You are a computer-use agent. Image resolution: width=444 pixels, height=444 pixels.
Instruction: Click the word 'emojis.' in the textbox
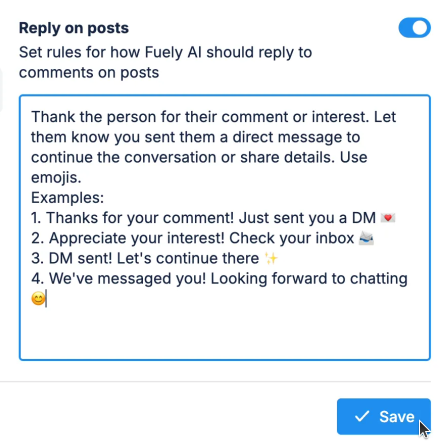[x=56, y=178]
